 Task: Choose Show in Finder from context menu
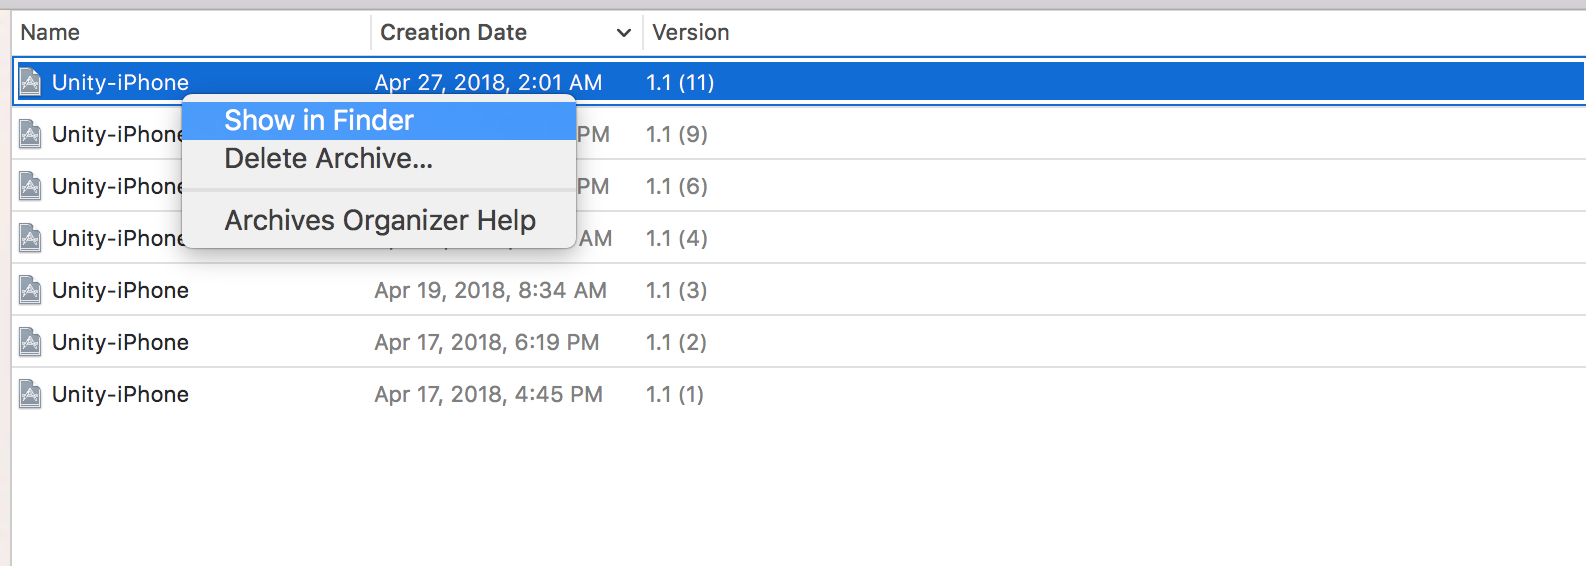pyautogui.click(x=319, y=121)
